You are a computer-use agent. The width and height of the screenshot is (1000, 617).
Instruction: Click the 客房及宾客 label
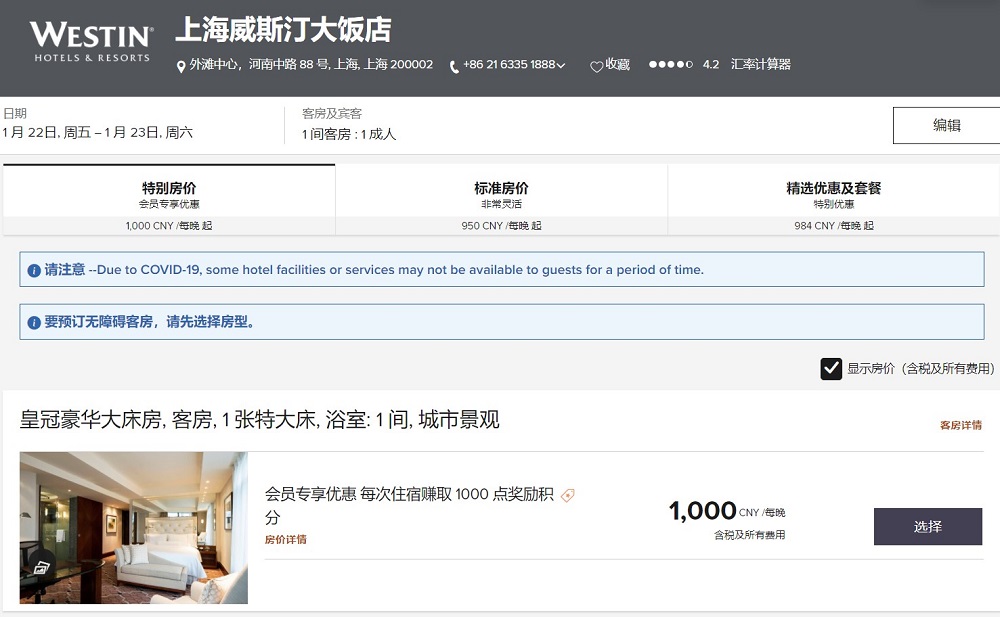click(x=332, y=114)
